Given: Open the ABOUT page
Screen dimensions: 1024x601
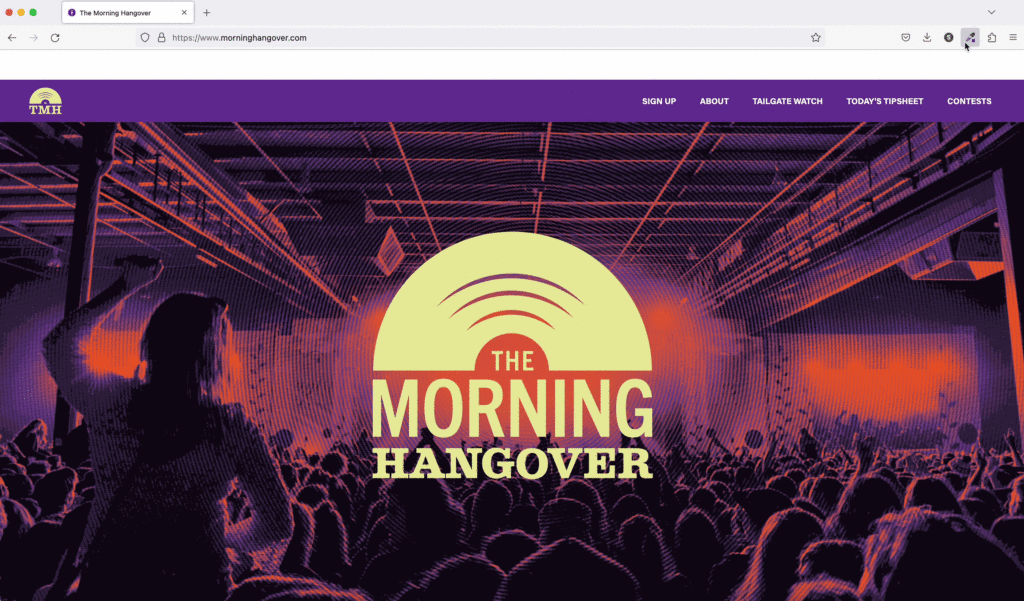Looking at the screenshot, I should click(x=714, y=101).
